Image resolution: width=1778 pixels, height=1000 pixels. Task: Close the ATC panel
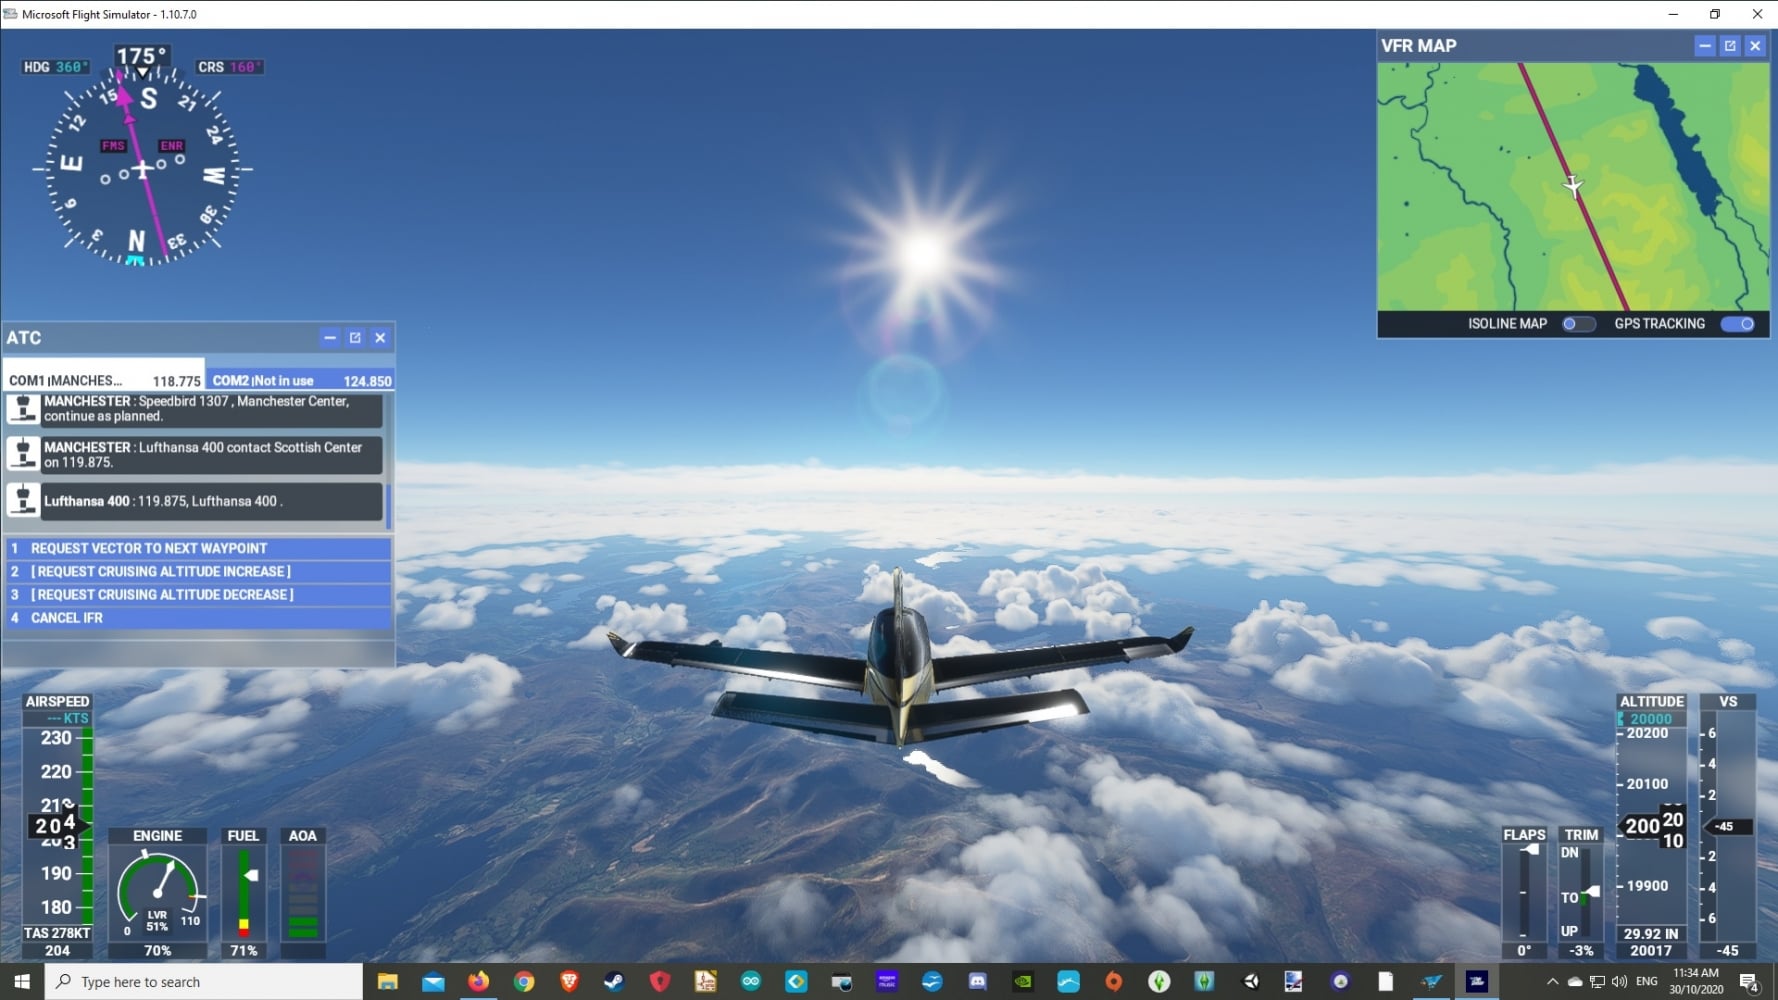tap(380, 338)
